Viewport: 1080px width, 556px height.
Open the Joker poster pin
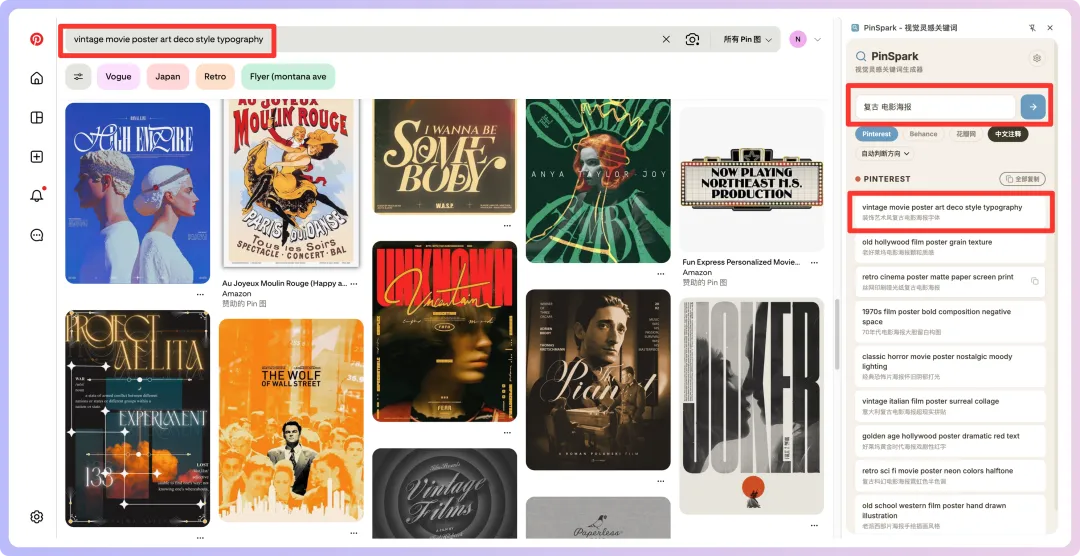click(x=752, y=406)
